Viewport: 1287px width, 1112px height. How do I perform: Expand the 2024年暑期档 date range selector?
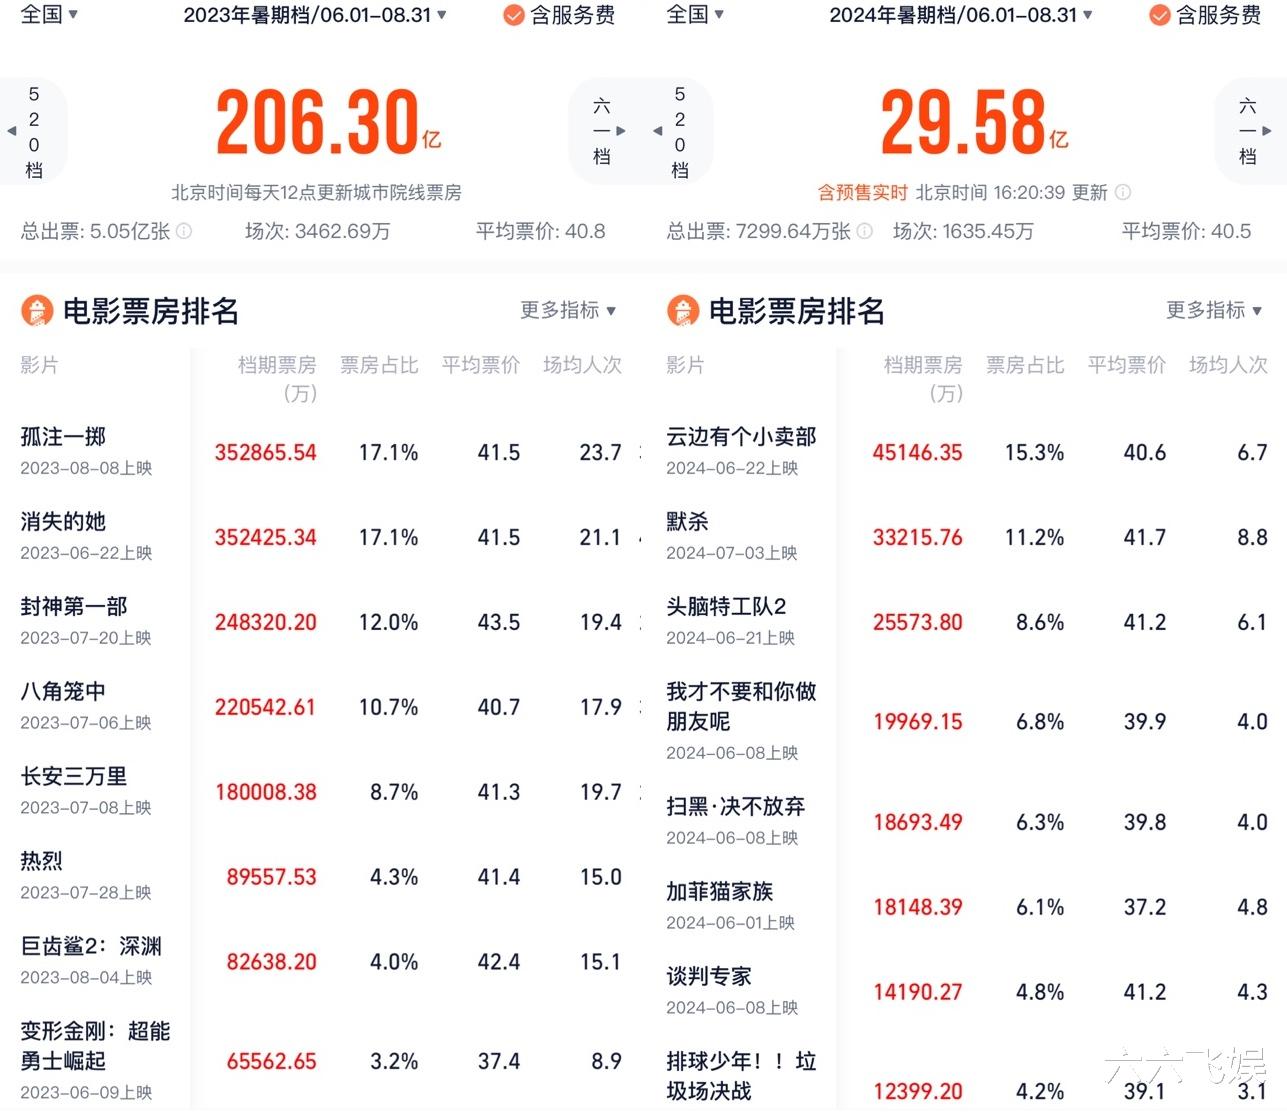[x=961, y=15]
